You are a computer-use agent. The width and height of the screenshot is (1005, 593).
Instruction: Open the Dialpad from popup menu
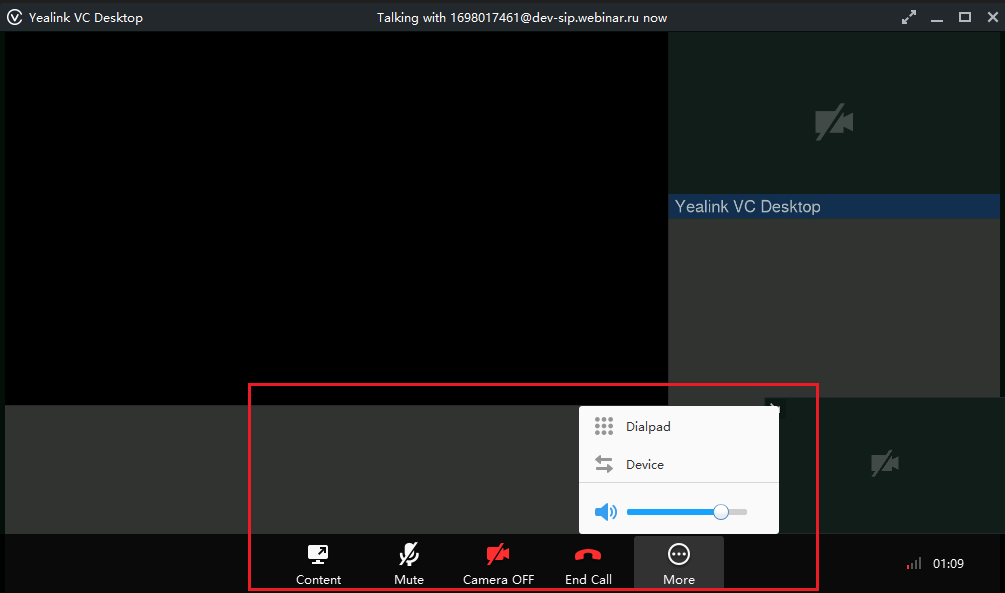pos(679,426)
